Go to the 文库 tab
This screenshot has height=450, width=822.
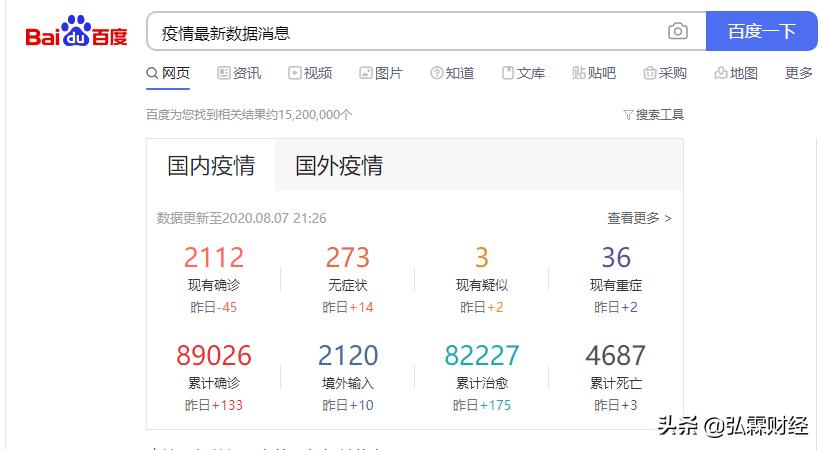point(523,73)
